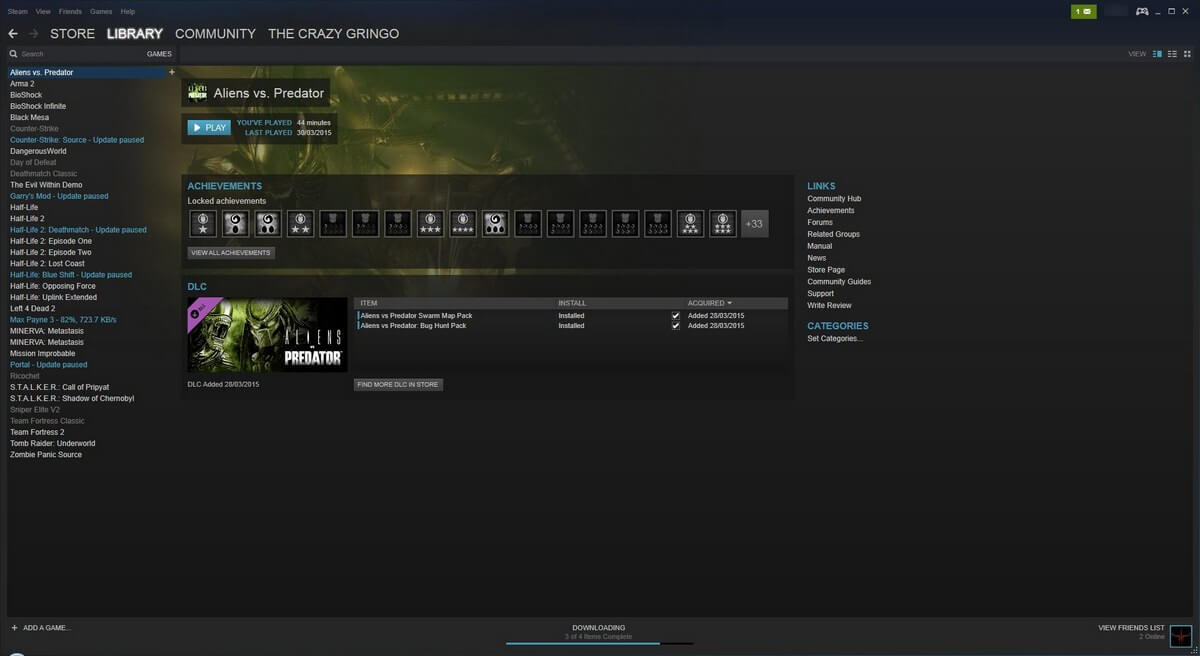The height and width of the screenshot is (656, 1200).
Task: Click ADD A GAME... at bottom left
Action: point(47,628)
